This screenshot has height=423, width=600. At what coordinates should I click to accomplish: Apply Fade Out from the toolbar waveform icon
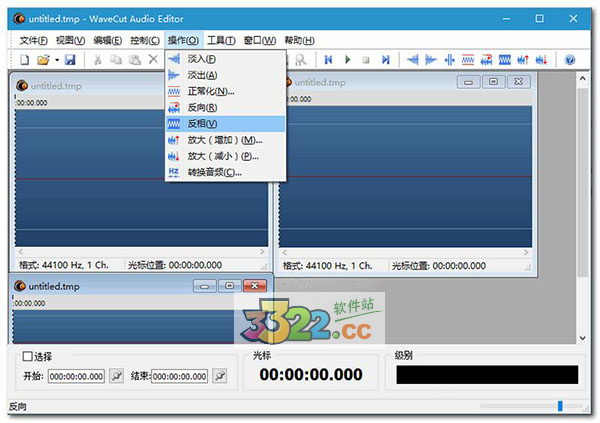click(x=431, y=60)
